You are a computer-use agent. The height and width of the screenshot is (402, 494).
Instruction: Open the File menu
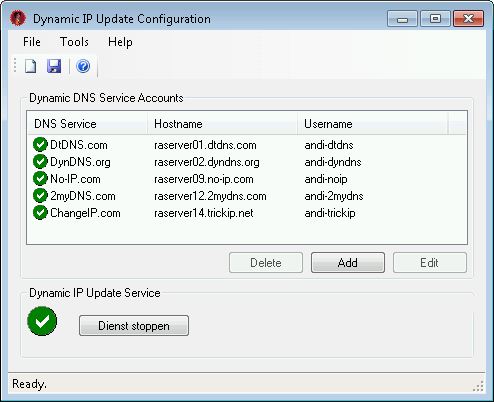point(32,42)
